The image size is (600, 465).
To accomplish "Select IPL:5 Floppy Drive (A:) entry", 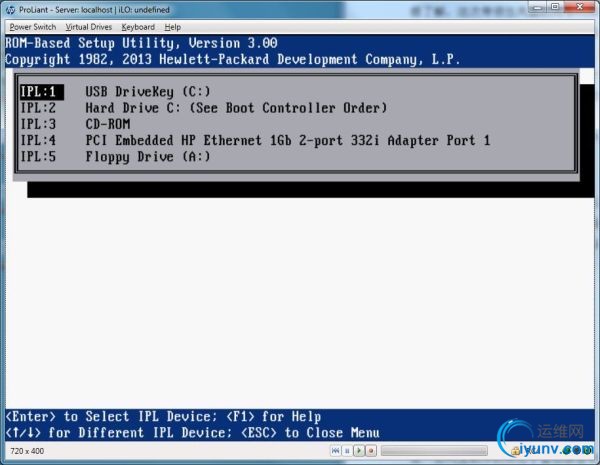I will point(115,157).
